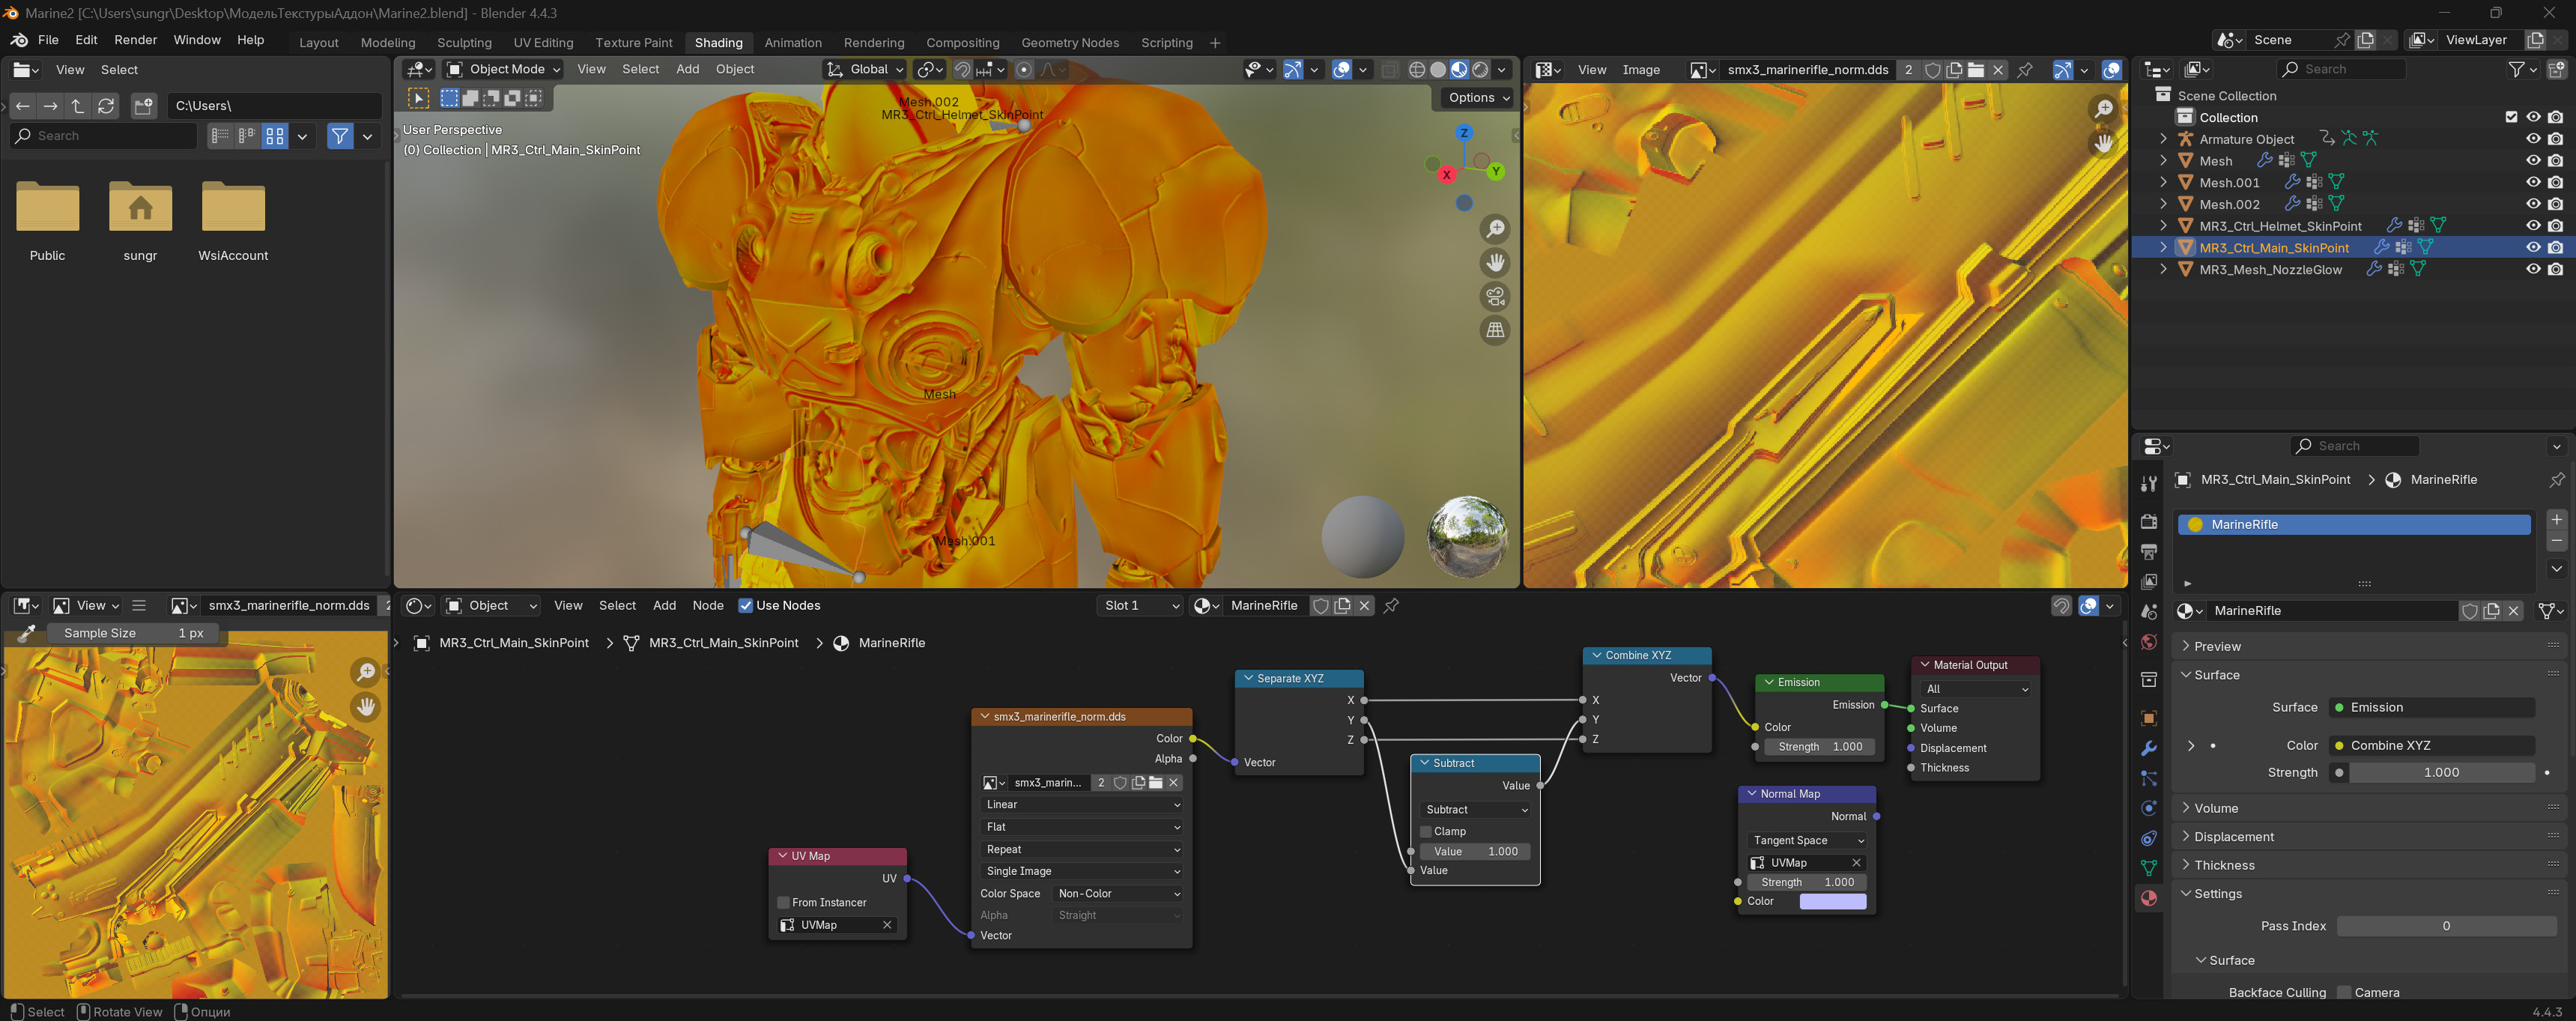This screenshot has height=1021, width=2576.
Task: Add material slot with plus button
Action: pyautogui.click(x=2556, y=520)
